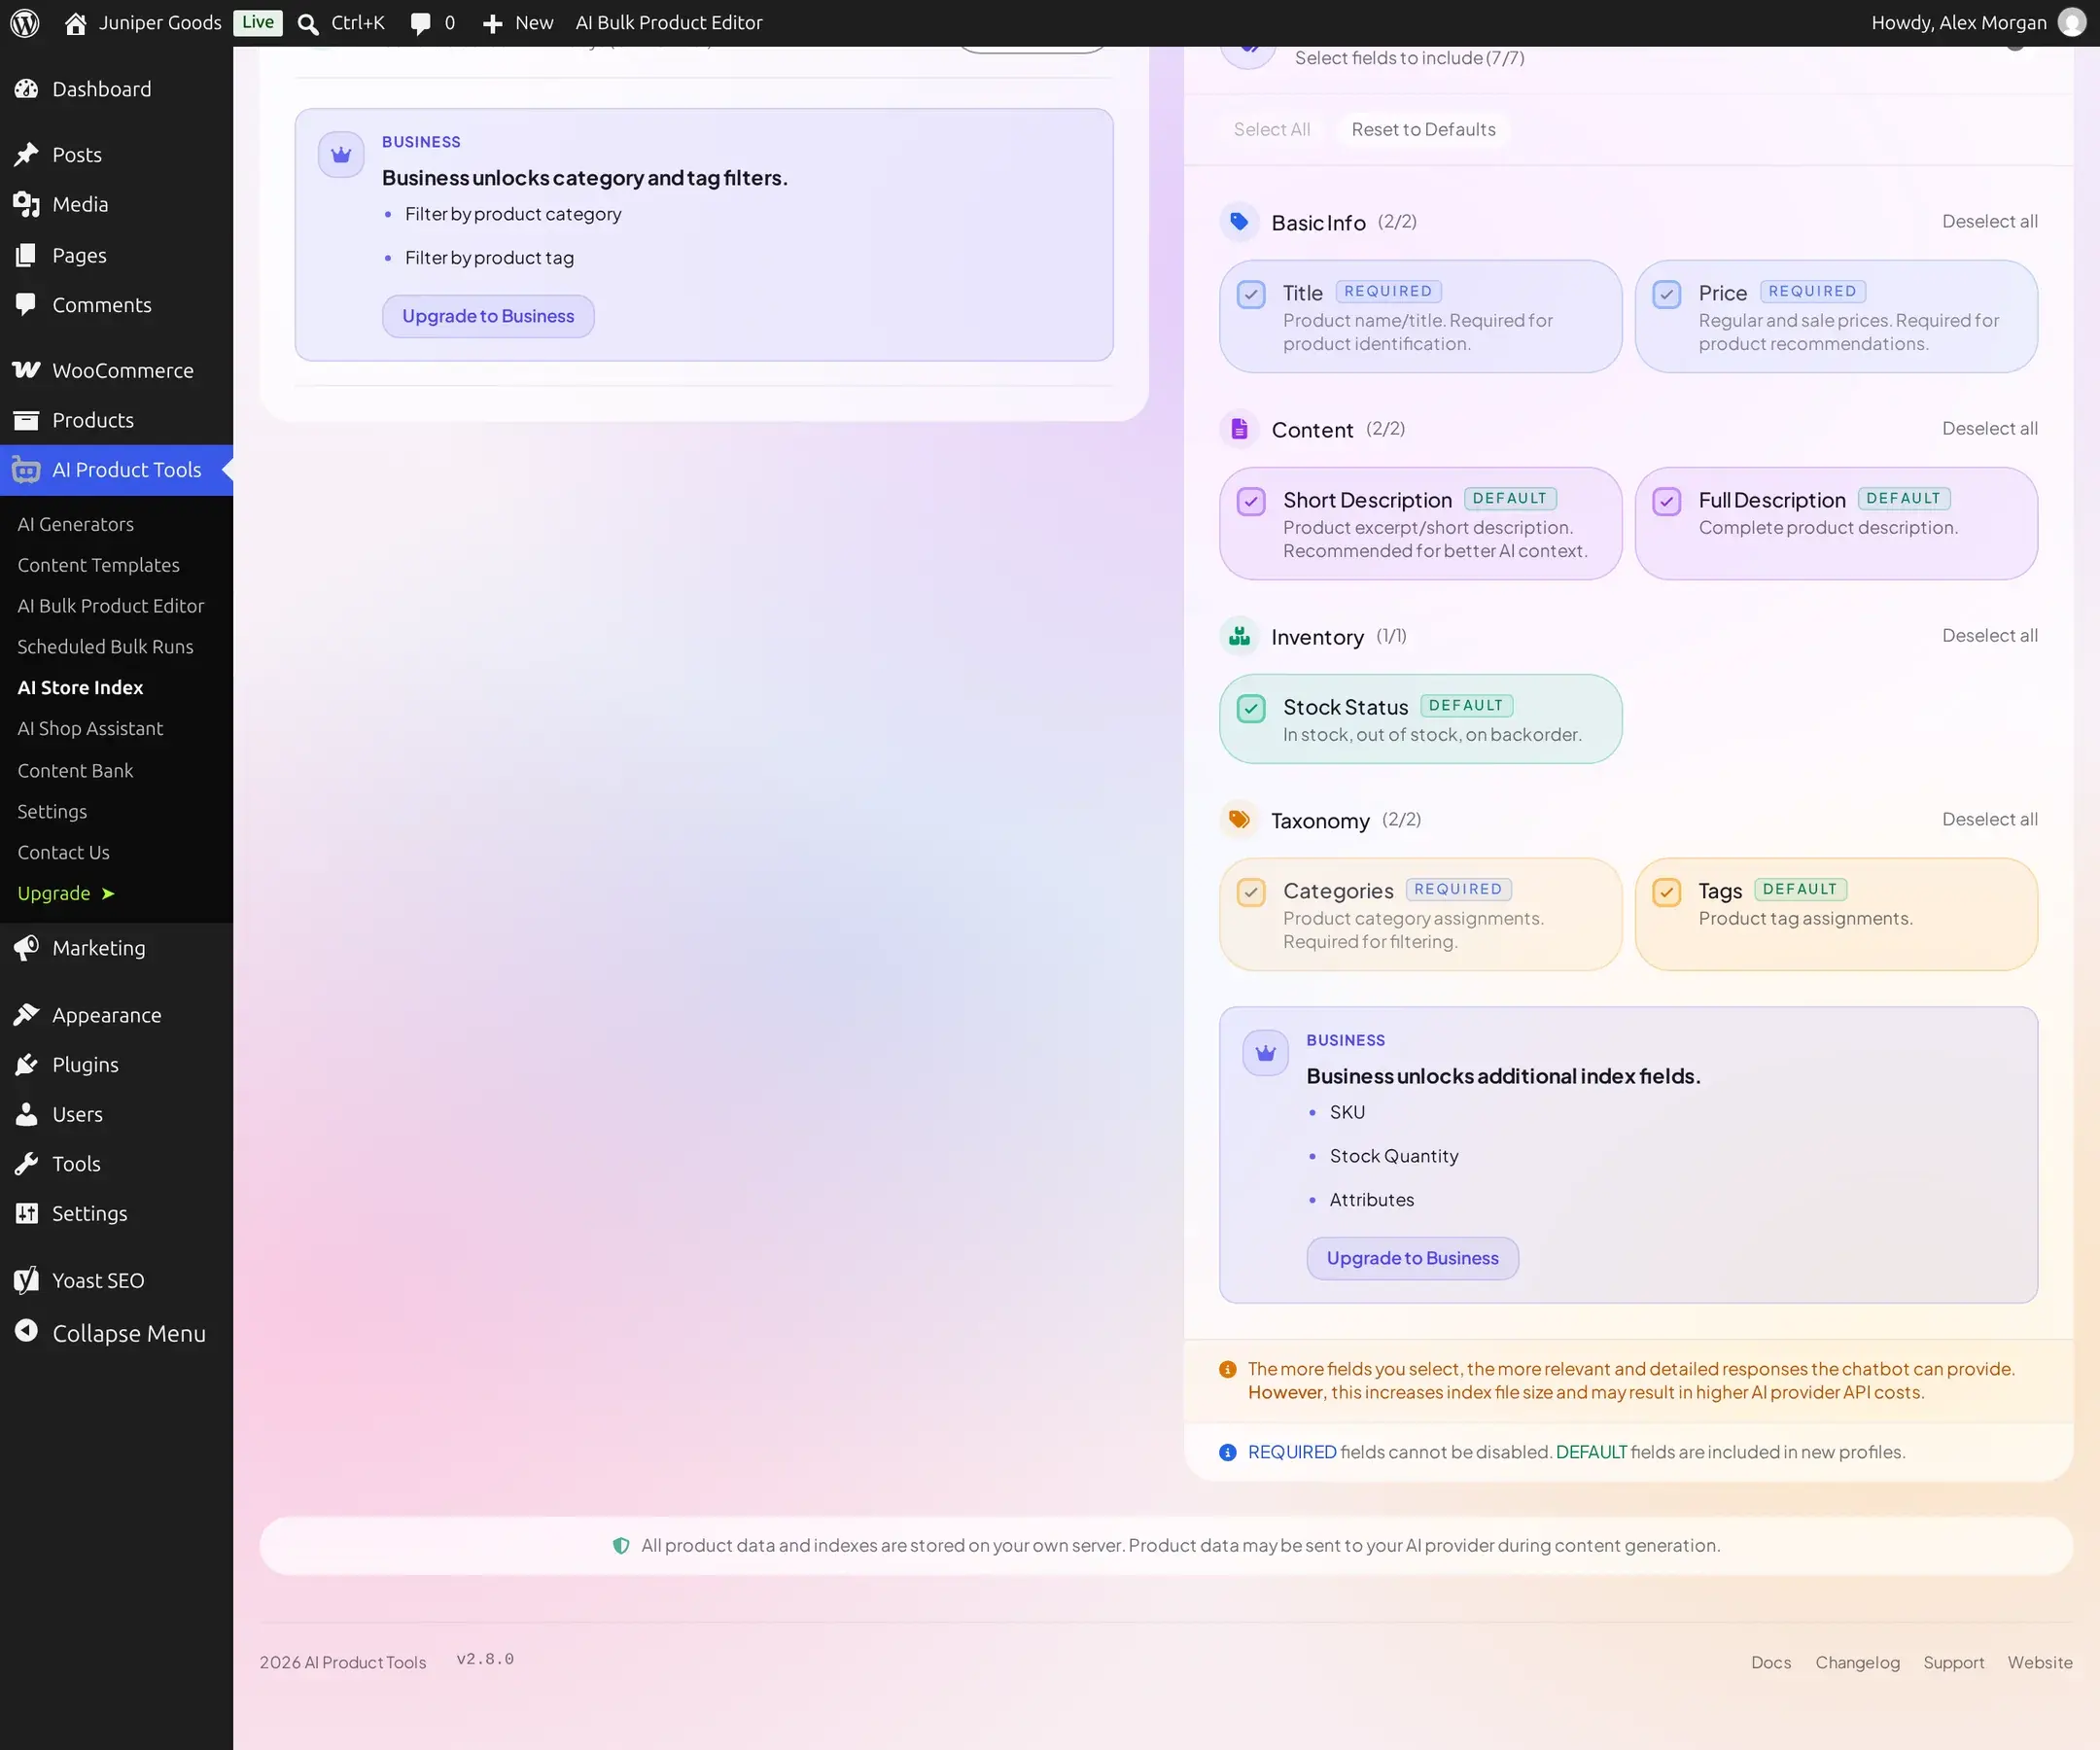The width and height of the screenshot is (2100, 1750).
Task: Click Upgrade to Business under index fields
Action: (1412, 1258)
